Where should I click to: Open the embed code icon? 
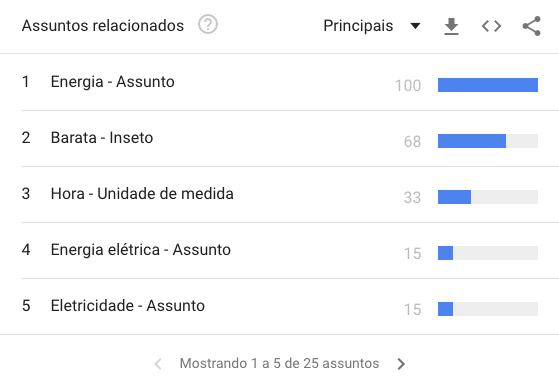491,26
